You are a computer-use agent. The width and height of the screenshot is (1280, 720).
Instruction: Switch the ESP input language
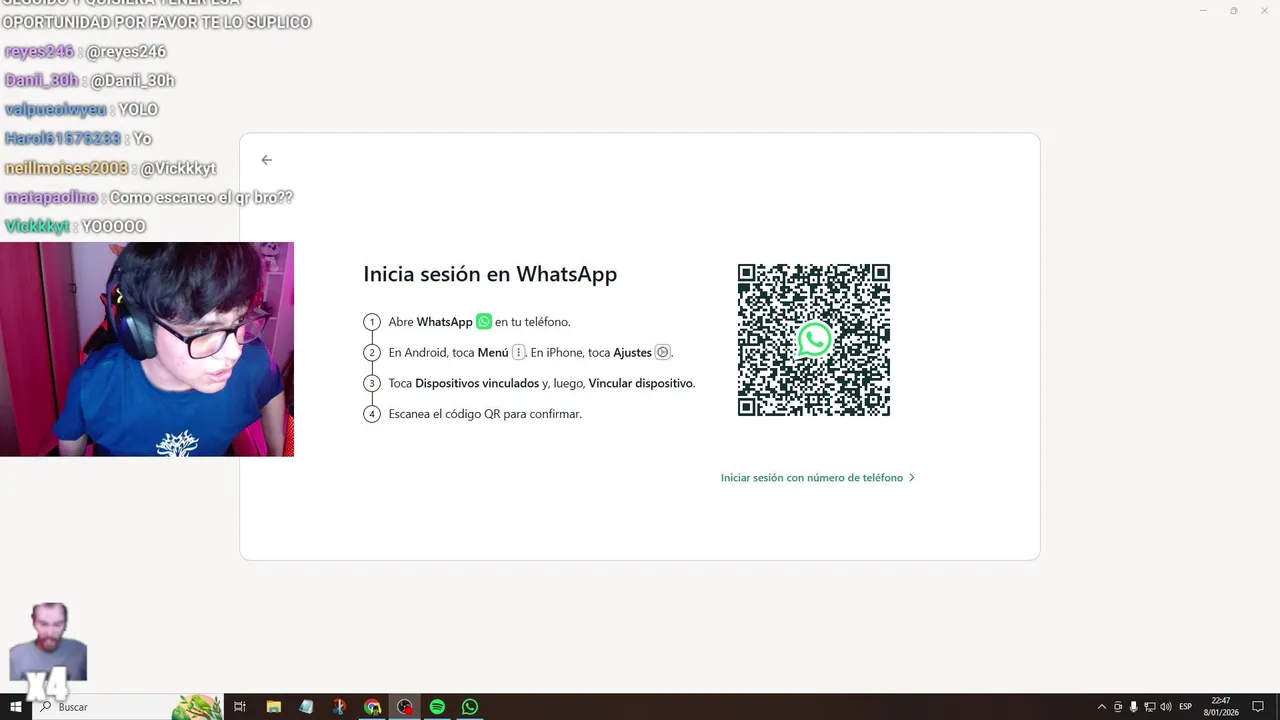coord(1186,707)
